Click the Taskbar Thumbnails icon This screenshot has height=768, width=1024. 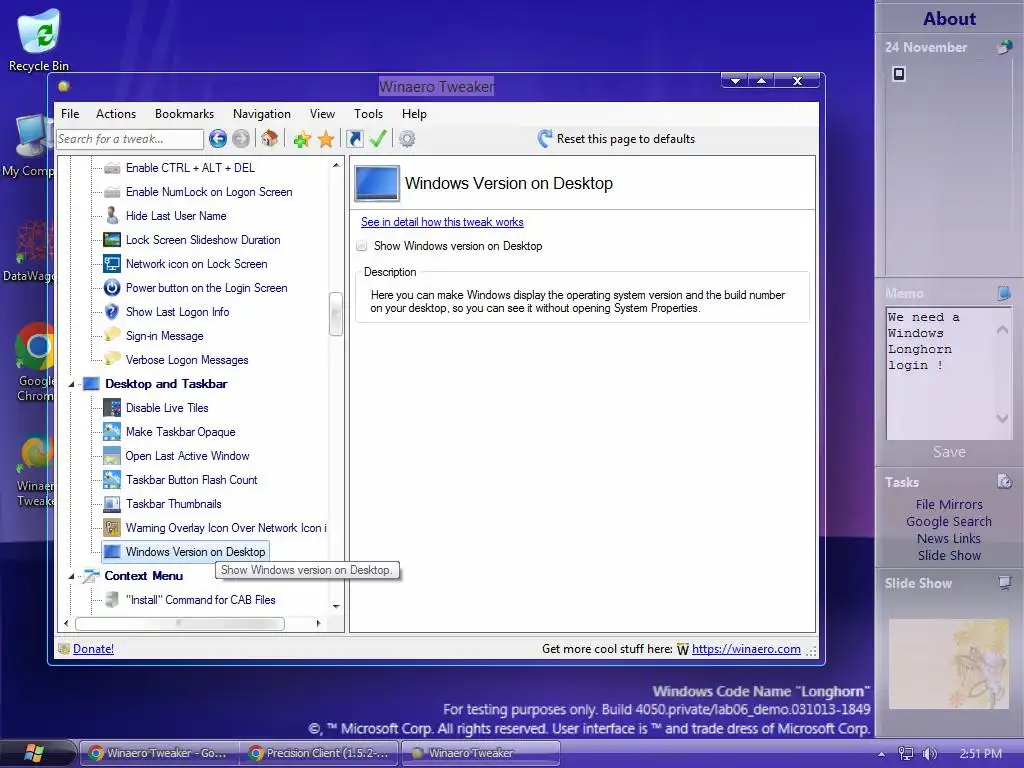112,504
